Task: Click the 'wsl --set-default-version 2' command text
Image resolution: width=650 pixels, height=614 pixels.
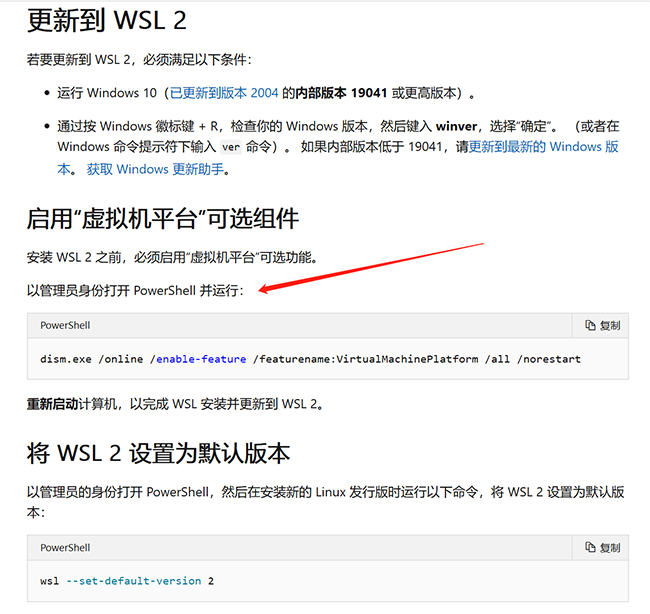Action: click(127, 581)
